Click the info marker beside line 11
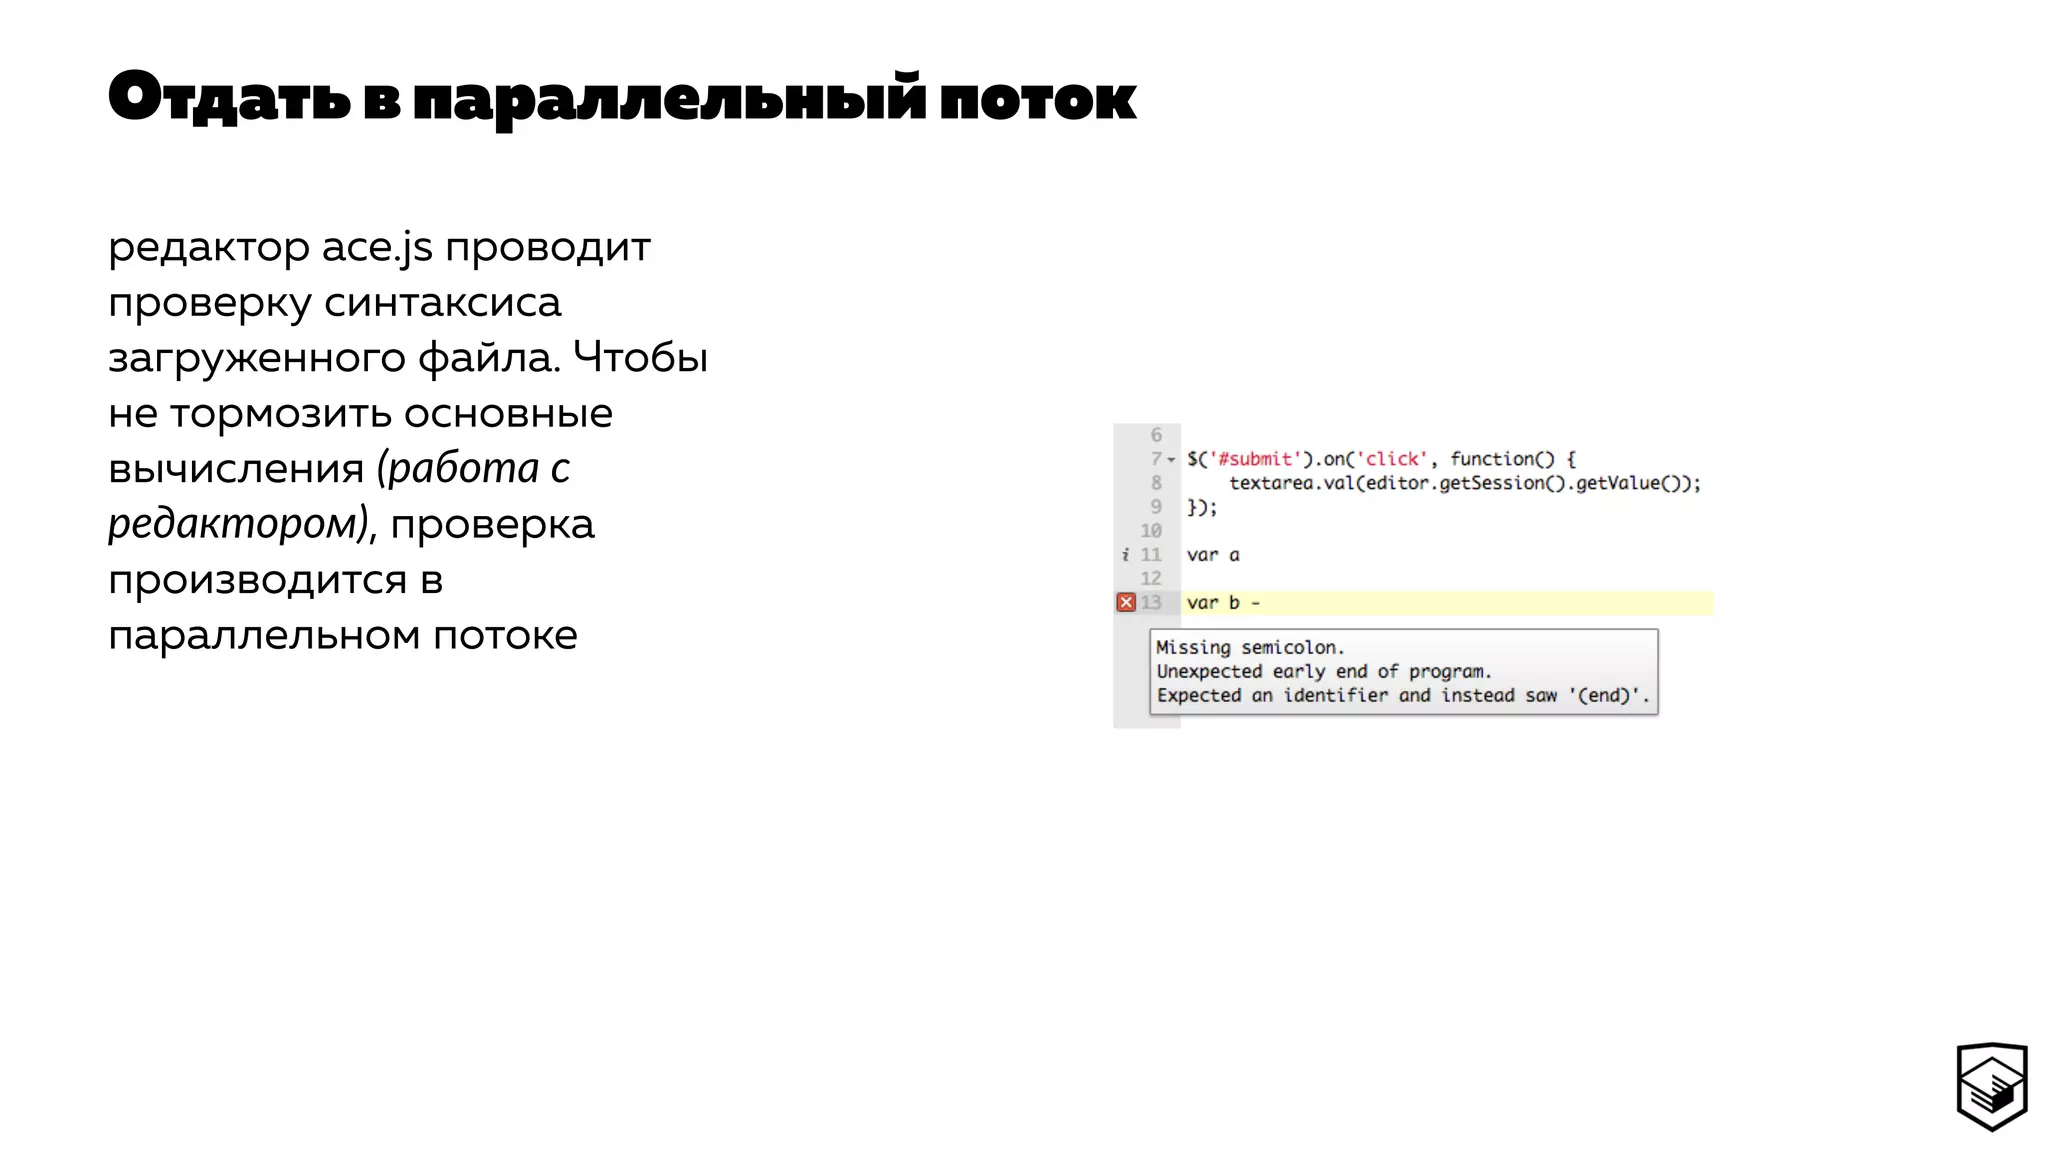The height and width of the screenshot is (1152, 2048). pos(1125,554)
